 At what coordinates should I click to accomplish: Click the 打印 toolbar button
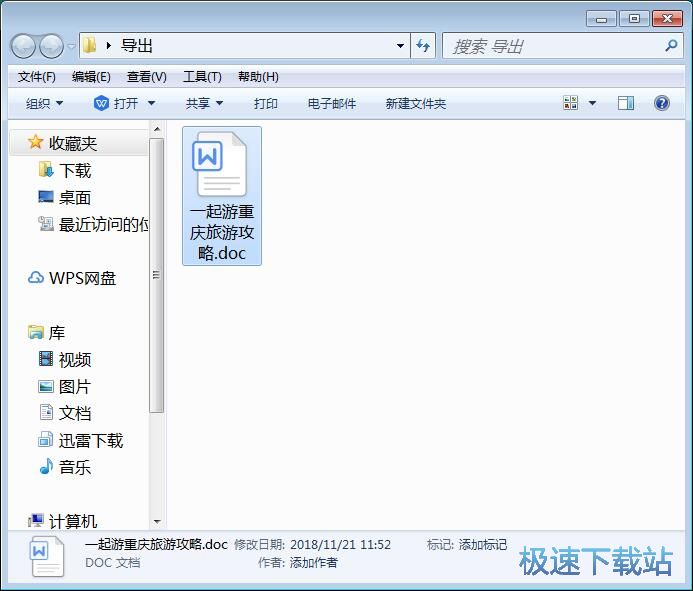pyautogui.click(x=266, y=103)
